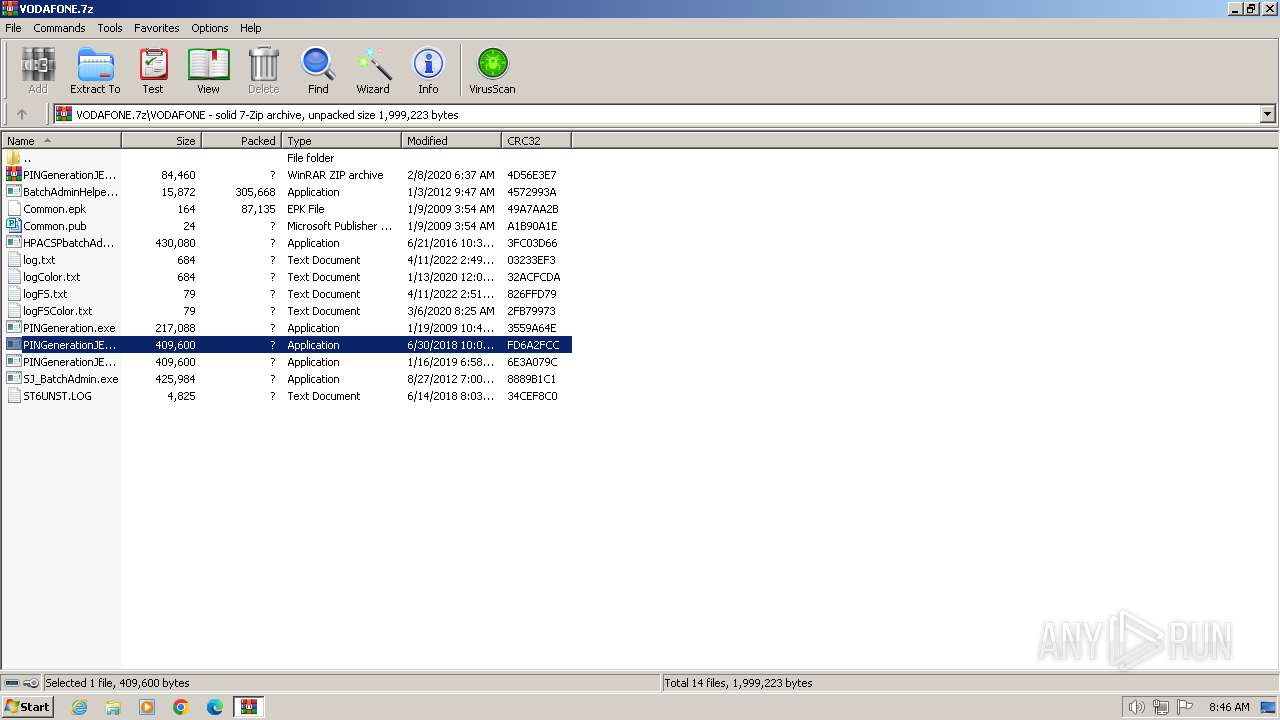The height and width of the screenshot is (720, 1280).
Task: Click the Extract To toolbar icon
Action: pos(95,71)
